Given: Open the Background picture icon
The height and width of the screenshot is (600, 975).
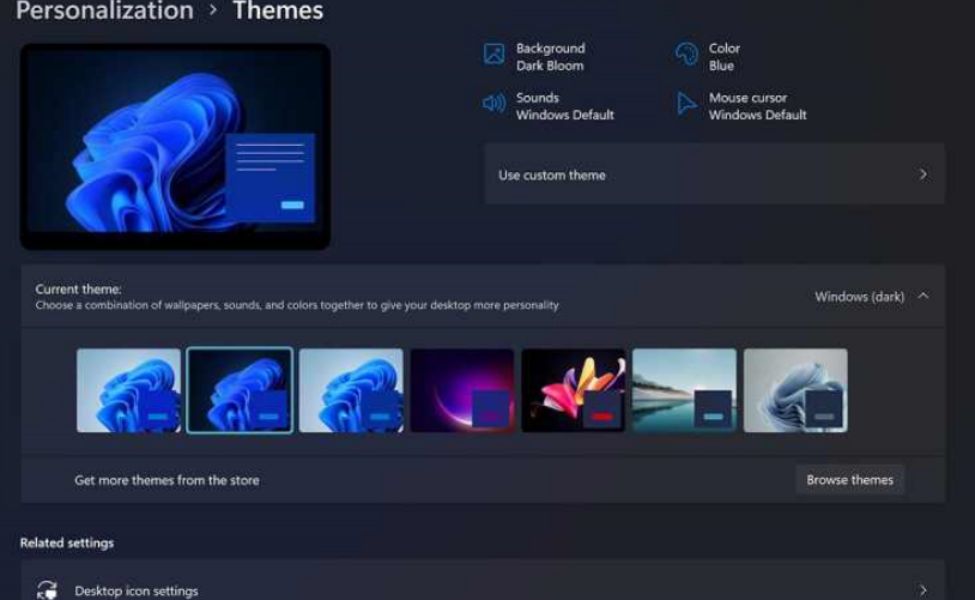Looking at the screenshot, I should pos(494,54).
